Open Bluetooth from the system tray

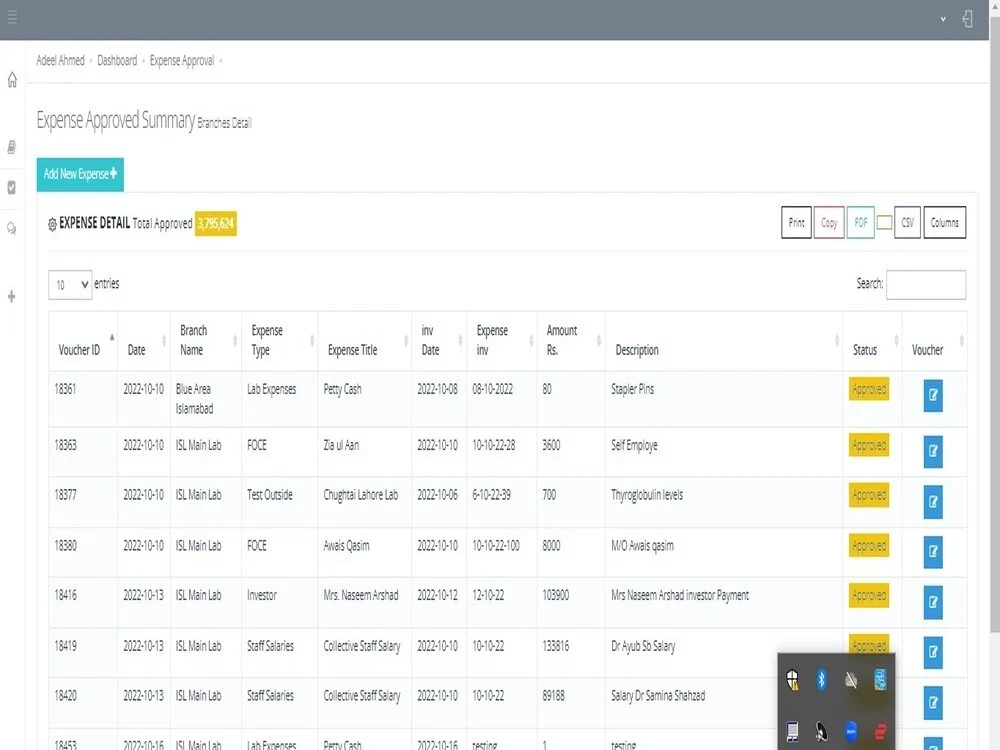pos(821,679)
